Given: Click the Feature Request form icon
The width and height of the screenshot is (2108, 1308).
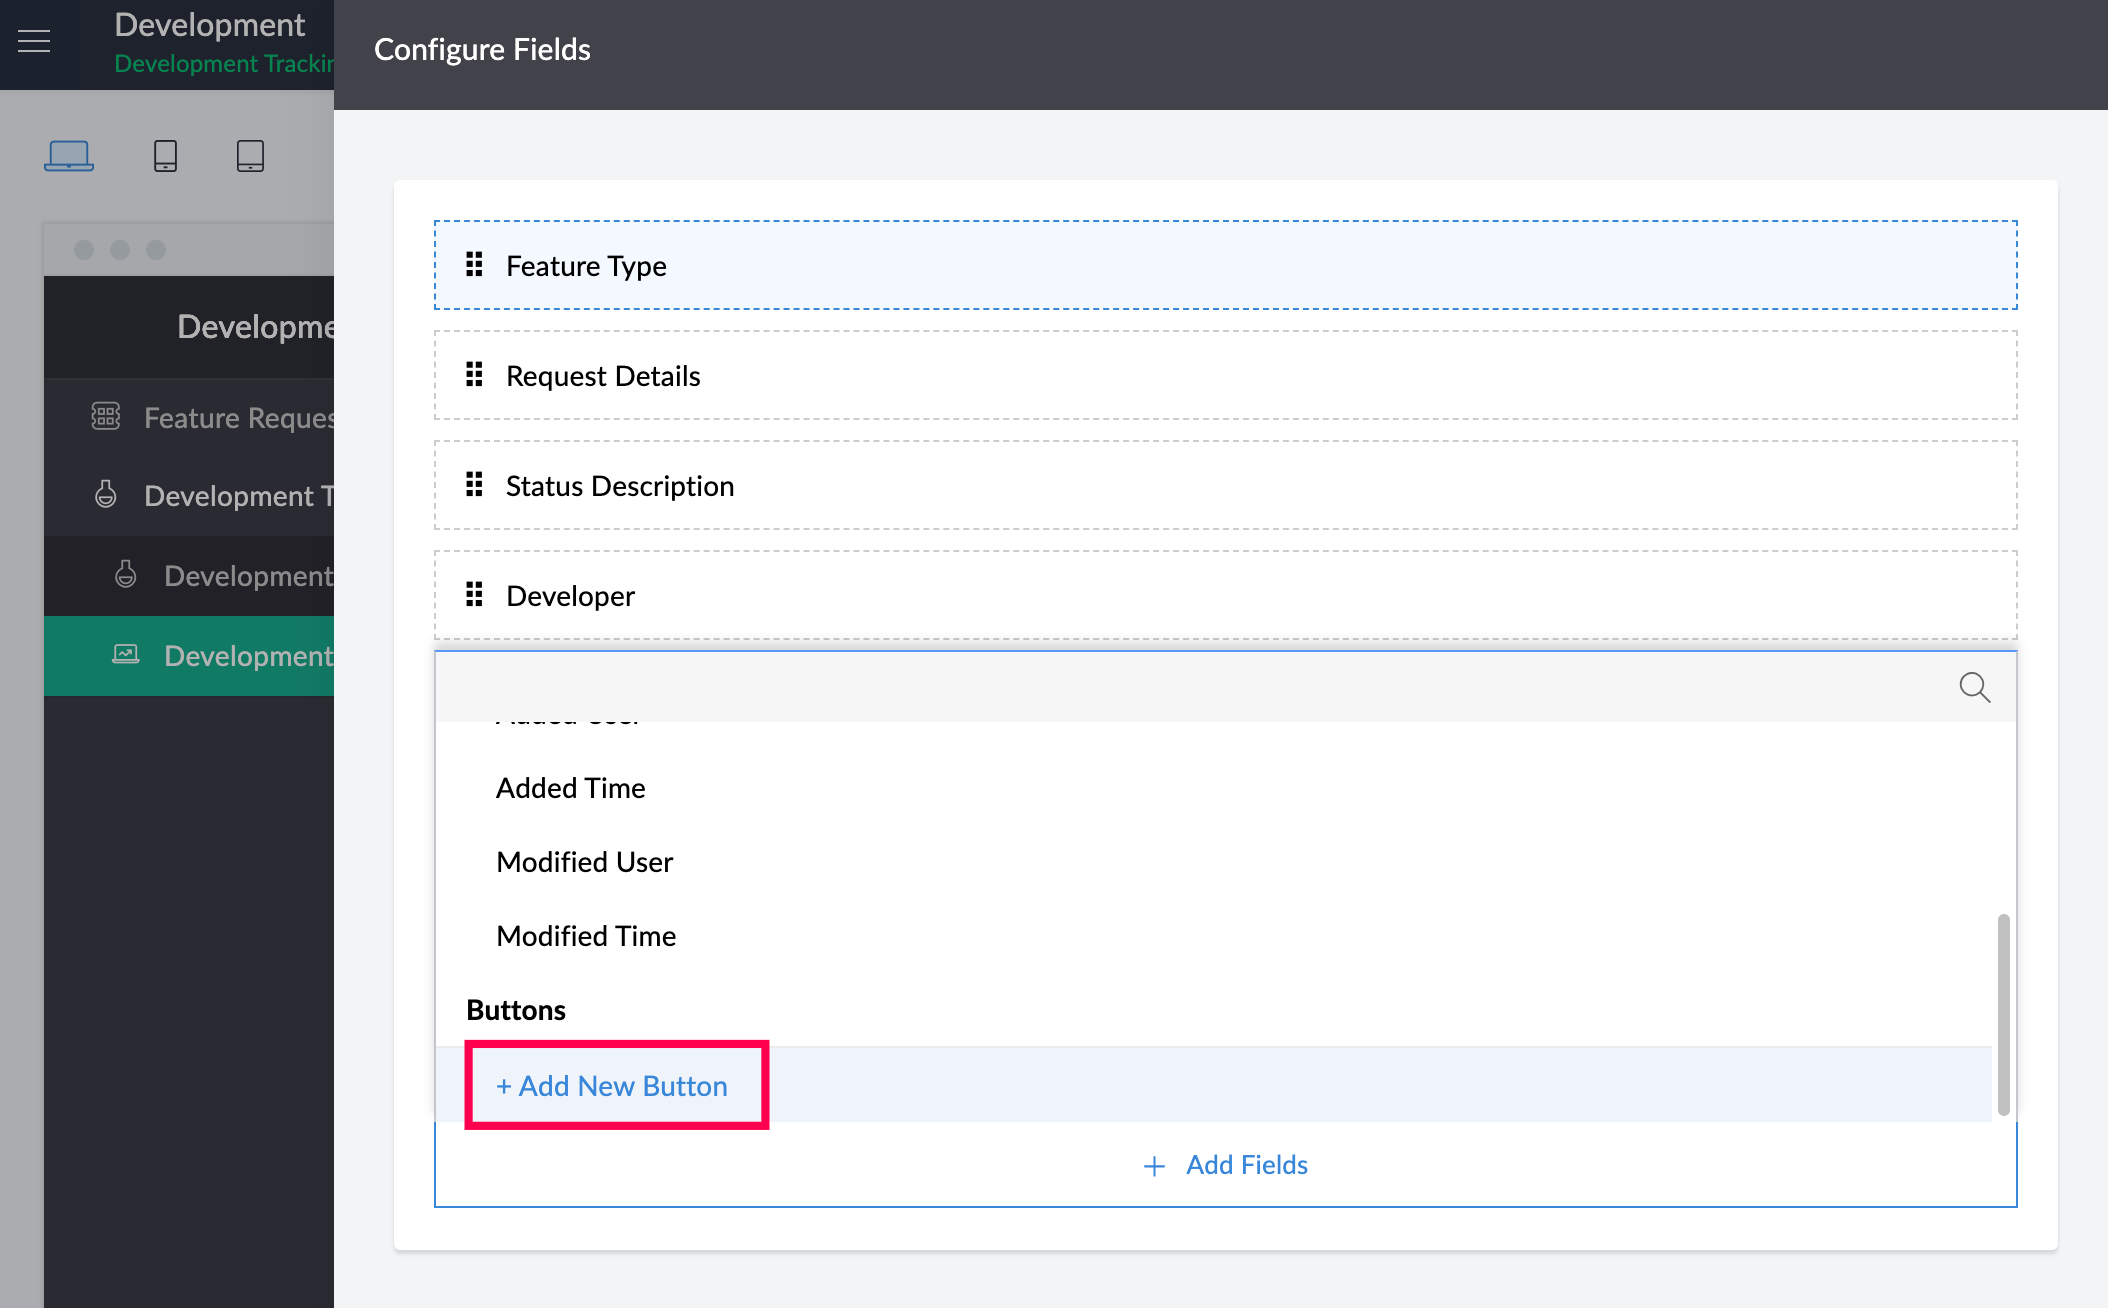Looking at the screenshot, I should [106, 416].
